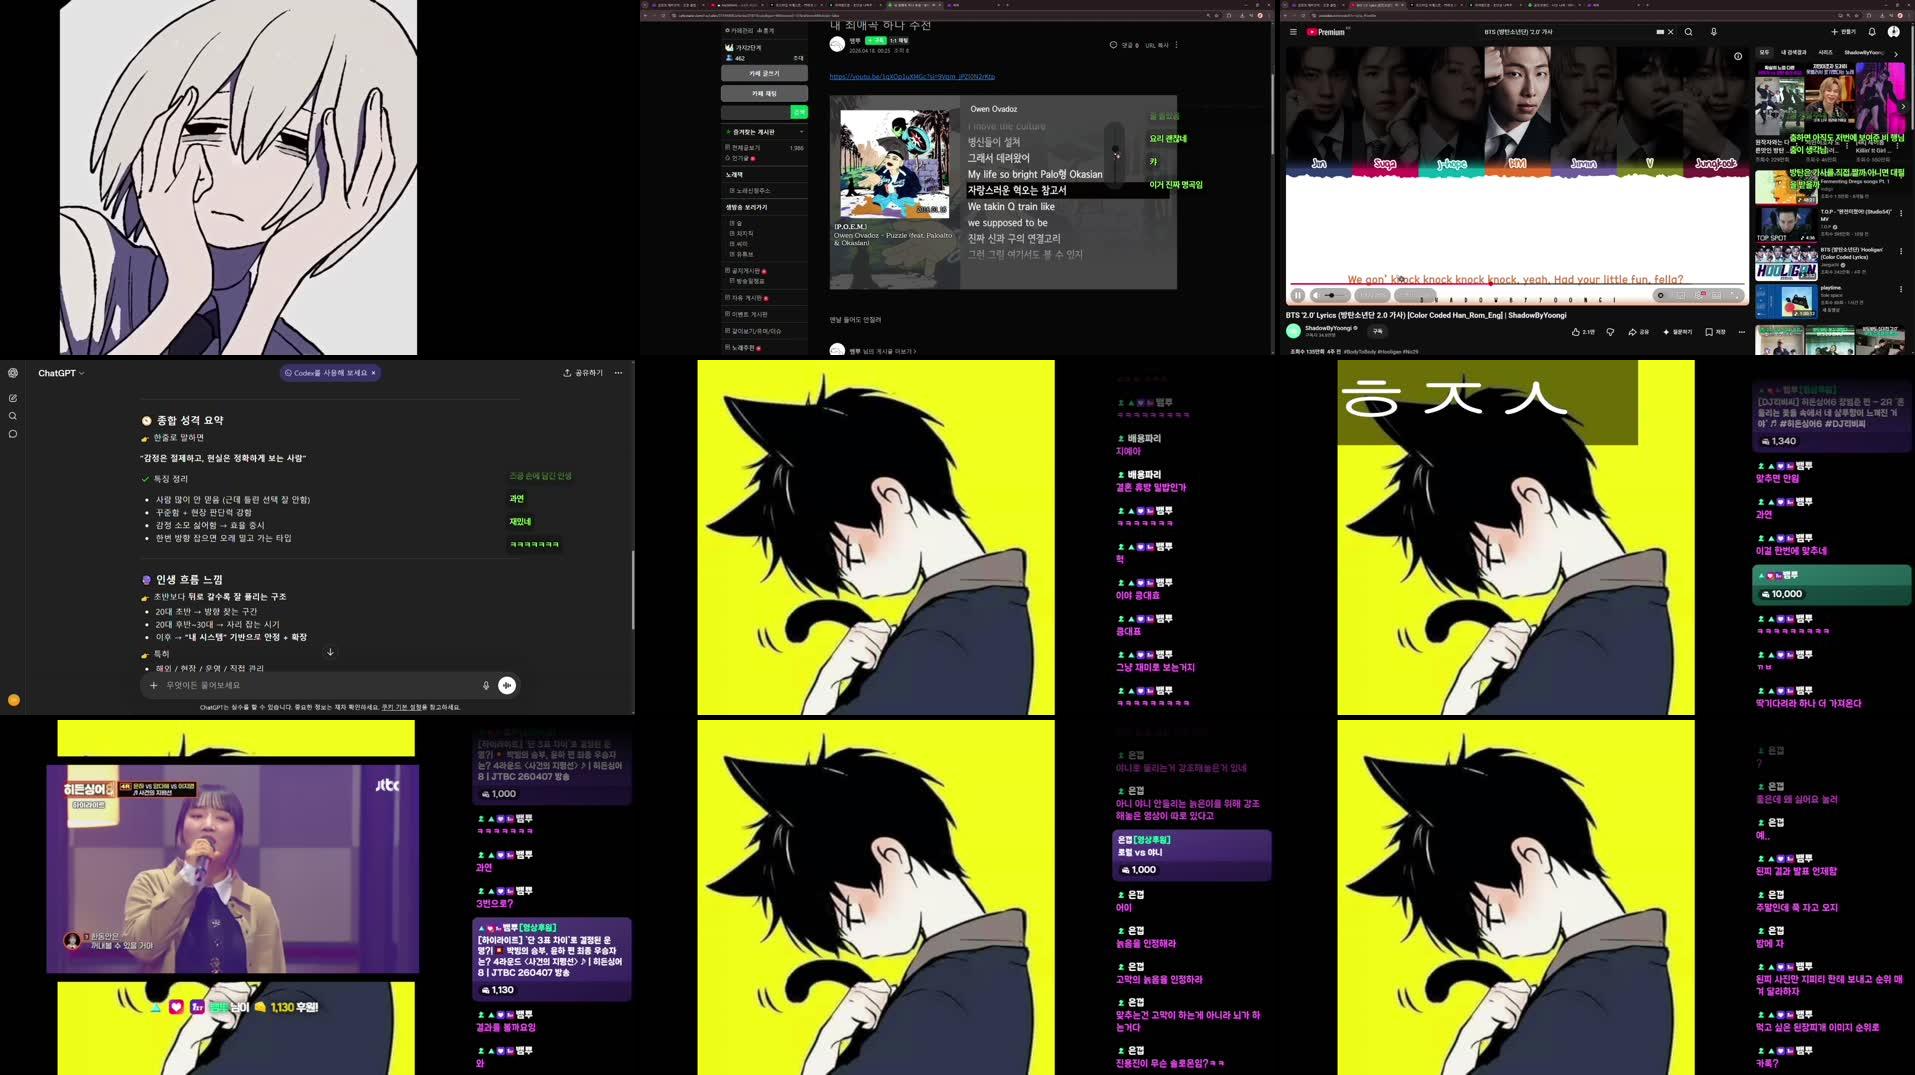Open the '쿠키 기본 설정' link
Image resolution: width=1915 pixels, height=1075 pixels.
click(401, 707)
